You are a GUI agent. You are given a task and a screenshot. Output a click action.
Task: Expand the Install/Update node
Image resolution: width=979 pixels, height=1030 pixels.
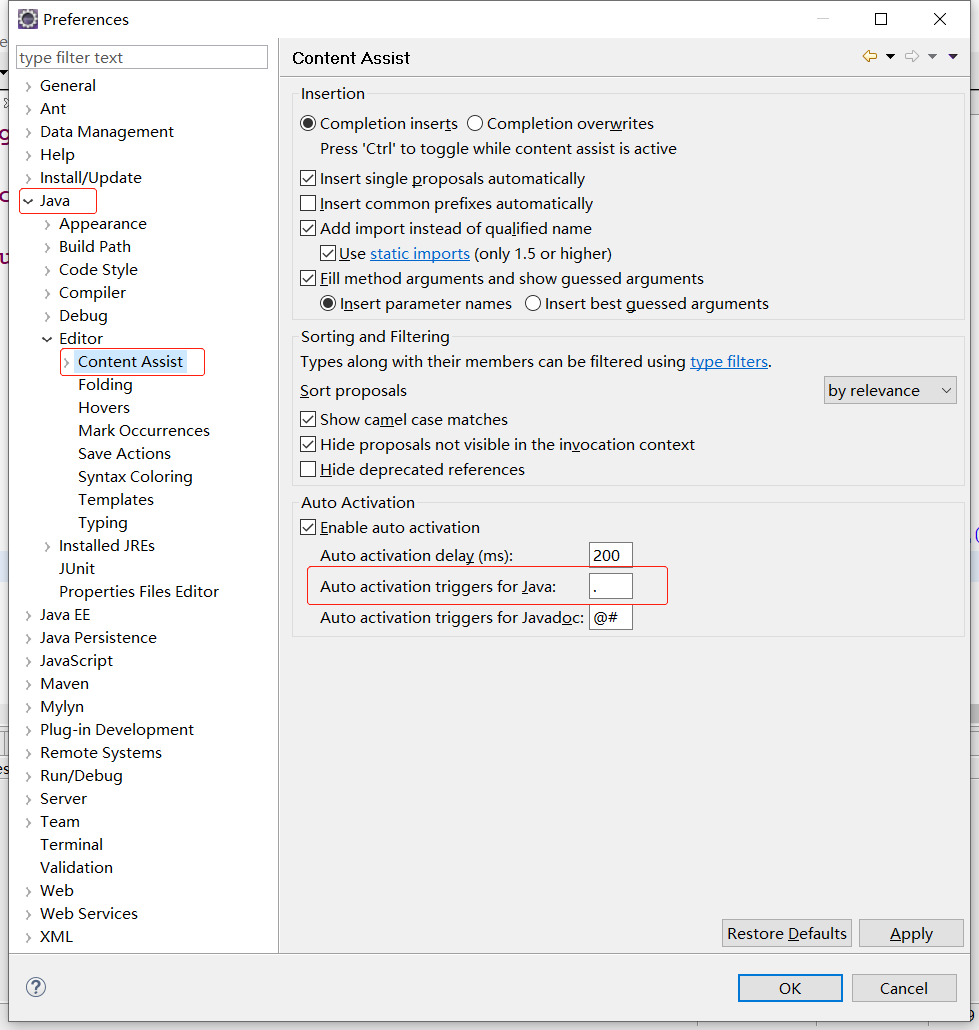click(x=28, y=178)
